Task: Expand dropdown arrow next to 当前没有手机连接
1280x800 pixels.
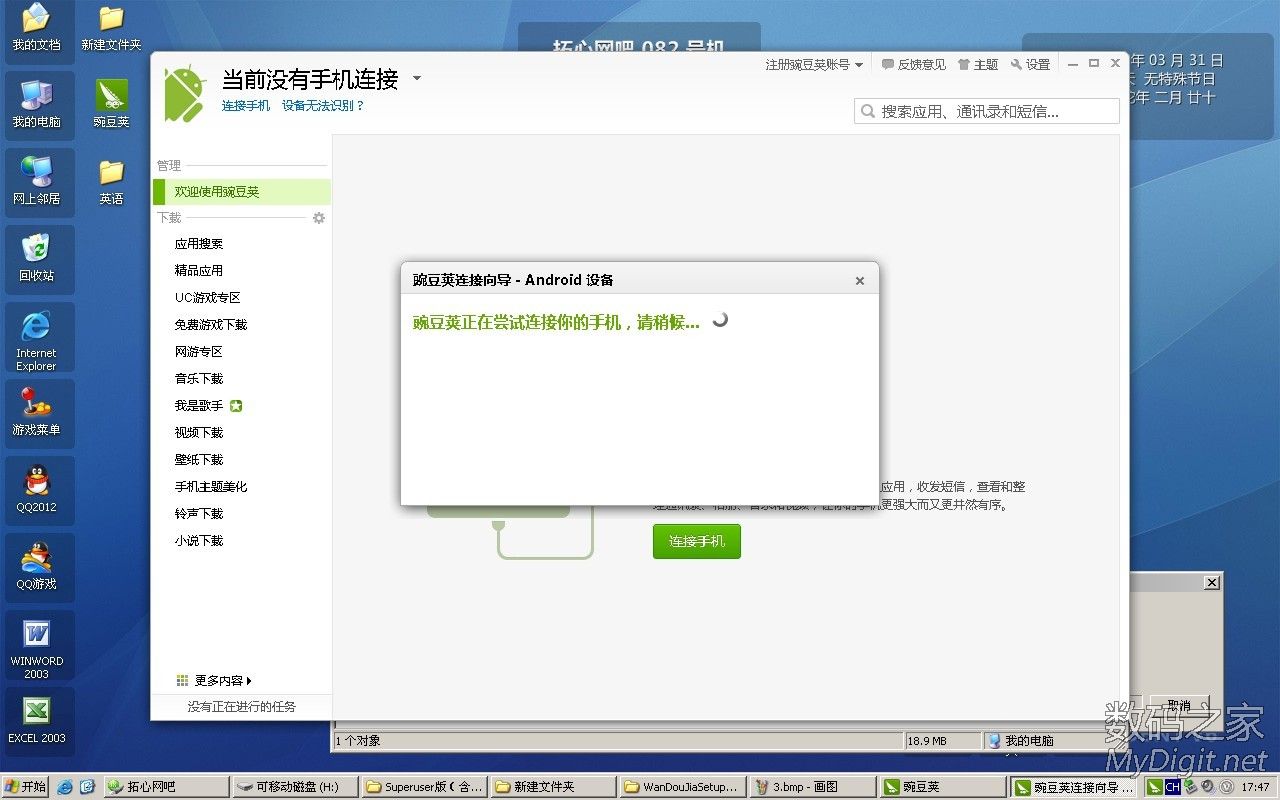Action: tap(417, 78)
